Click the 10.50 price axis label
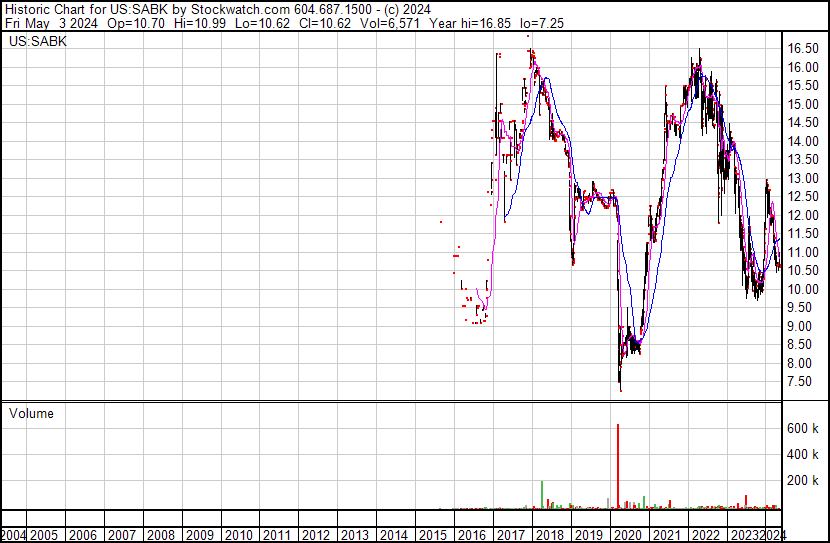 [803, 270]
